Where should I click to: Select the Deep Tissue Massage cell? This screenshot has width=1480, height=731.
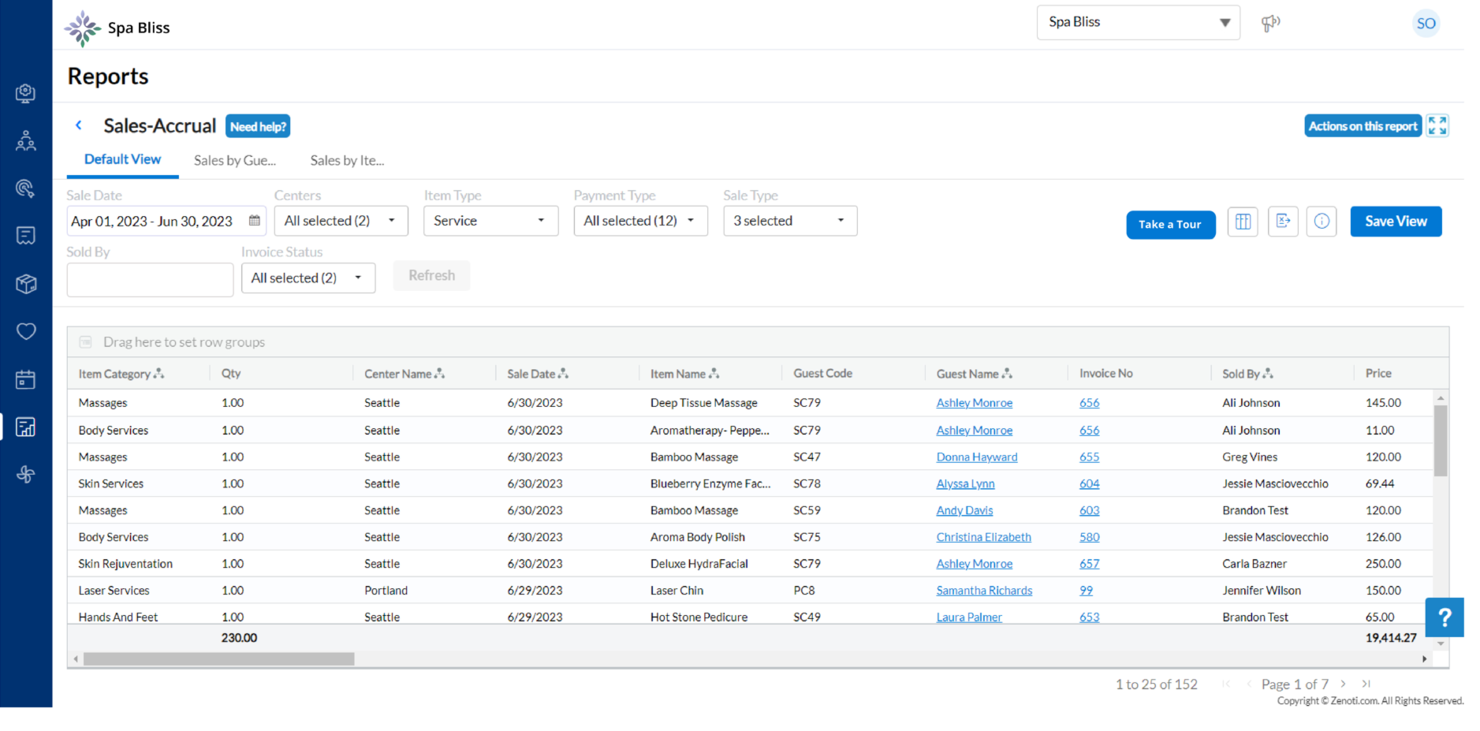704,403
